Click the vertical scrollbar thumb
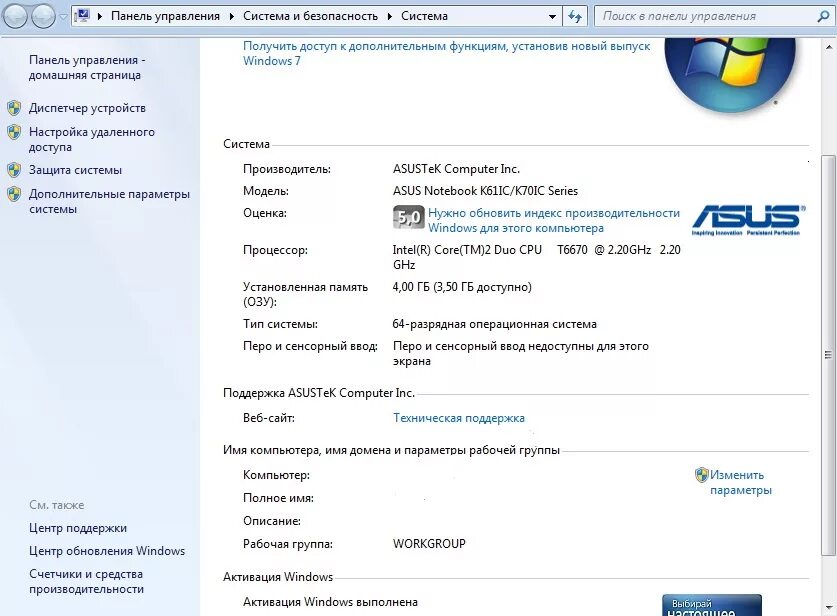Viewport: 837px width, 616px height. (x=828, y=355)
